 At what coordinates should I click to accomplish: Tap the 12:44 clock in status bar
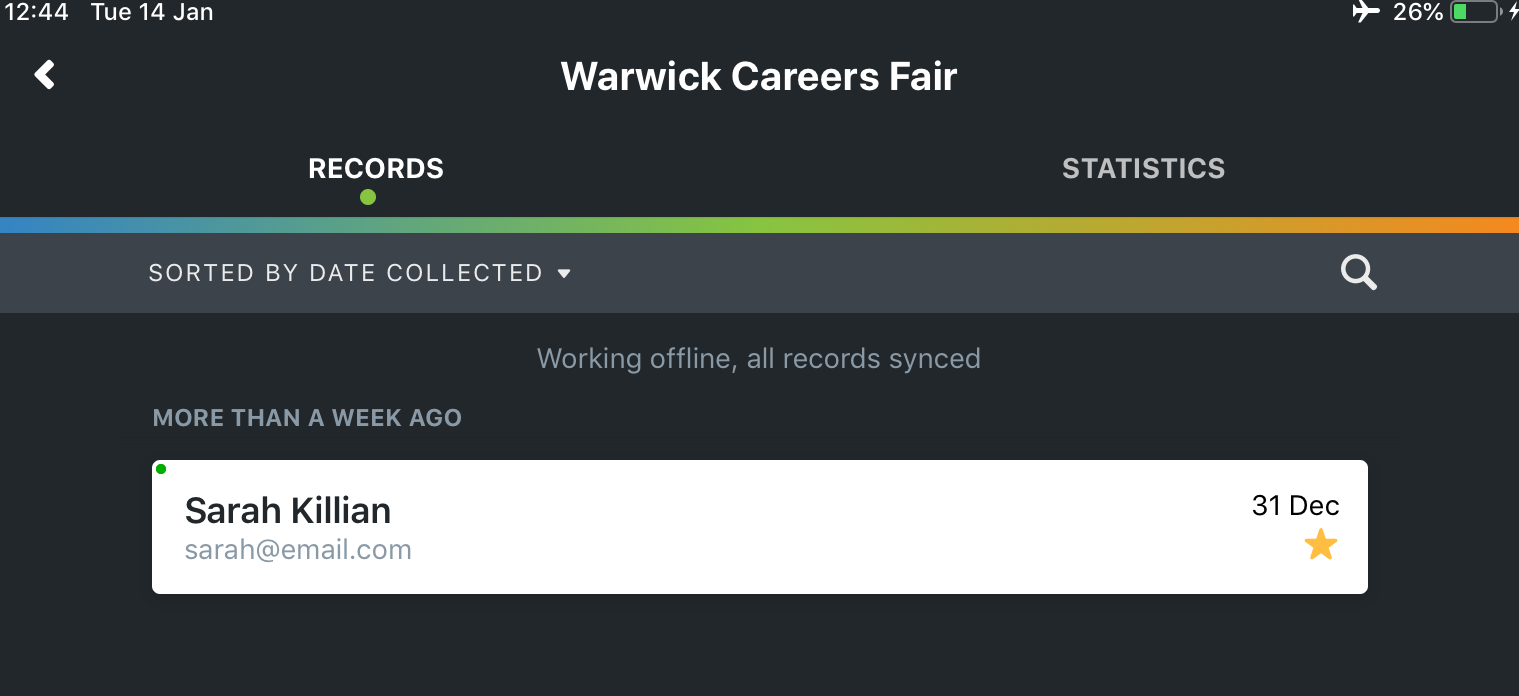pyautogui.click(x=37, y=13)
